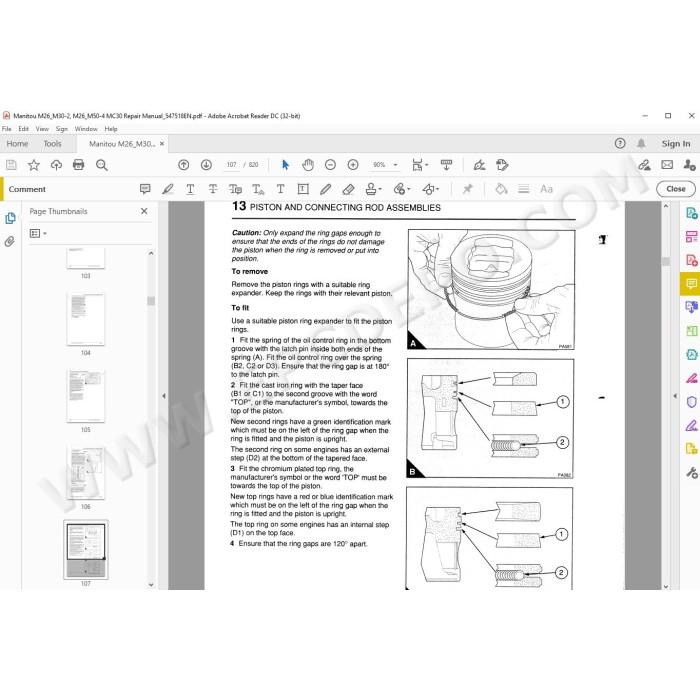Select the Highlighter pen comment tool

pos(168,189)
